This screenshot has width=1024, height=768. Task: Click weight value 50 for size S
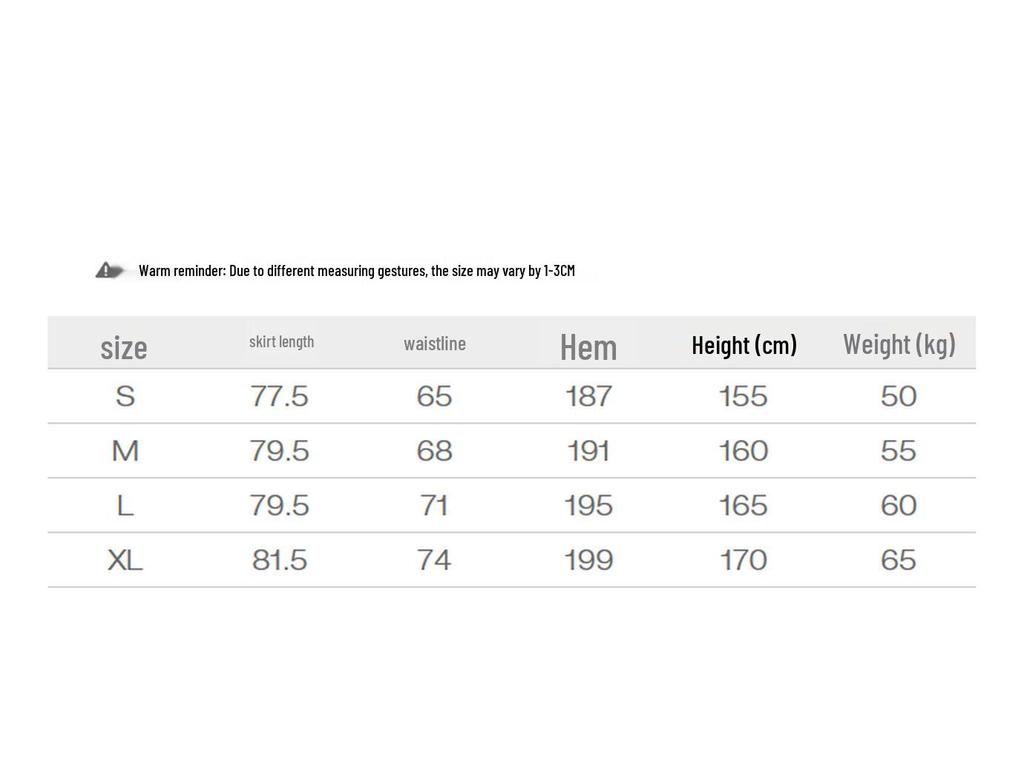click(898, 397)
